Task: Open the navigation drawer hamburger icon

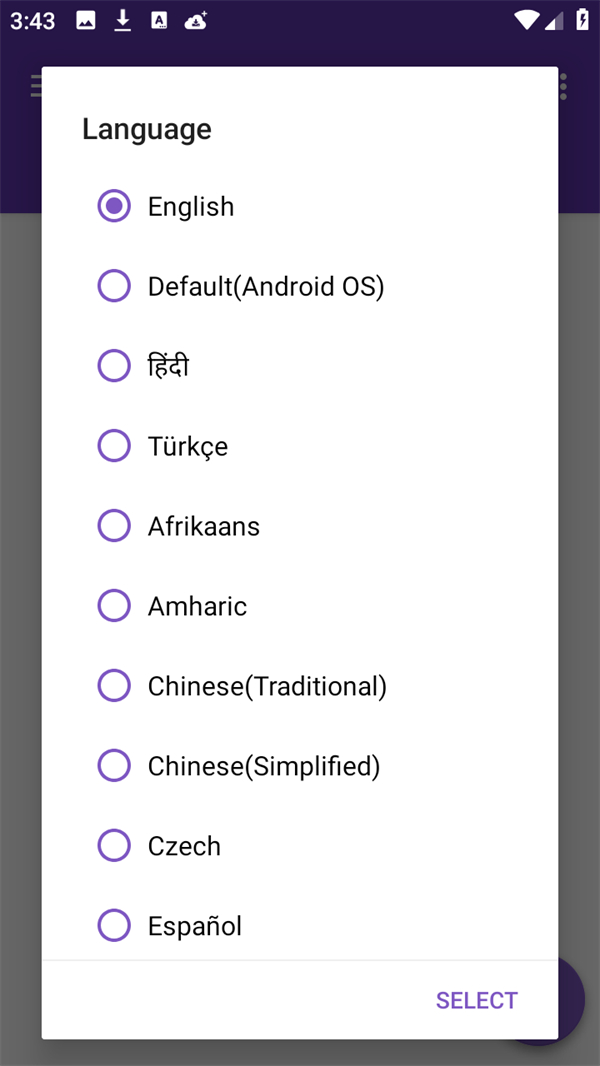Action: 37,86
